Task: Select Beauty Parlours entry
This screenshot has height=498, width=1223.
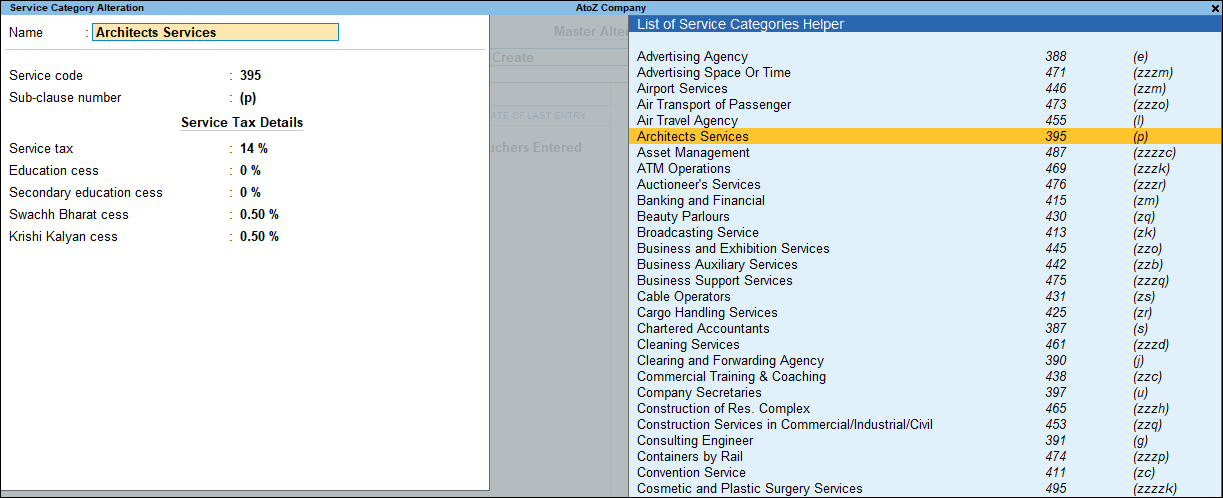Action: tap(925, 216)
